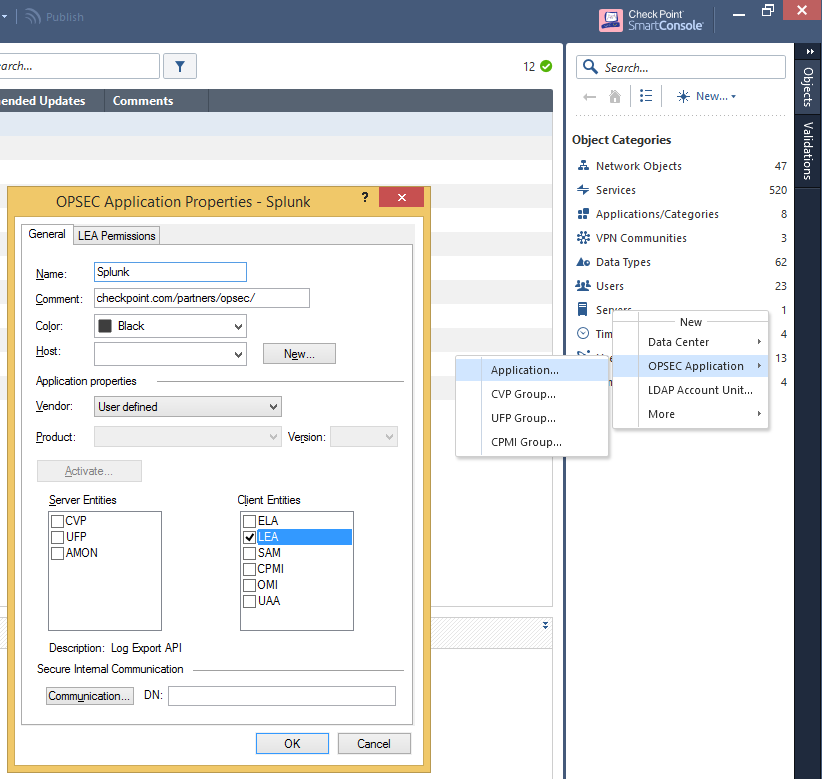
Task: Close the OPSEC Application Properties dialog
Action: coord(402,197)
